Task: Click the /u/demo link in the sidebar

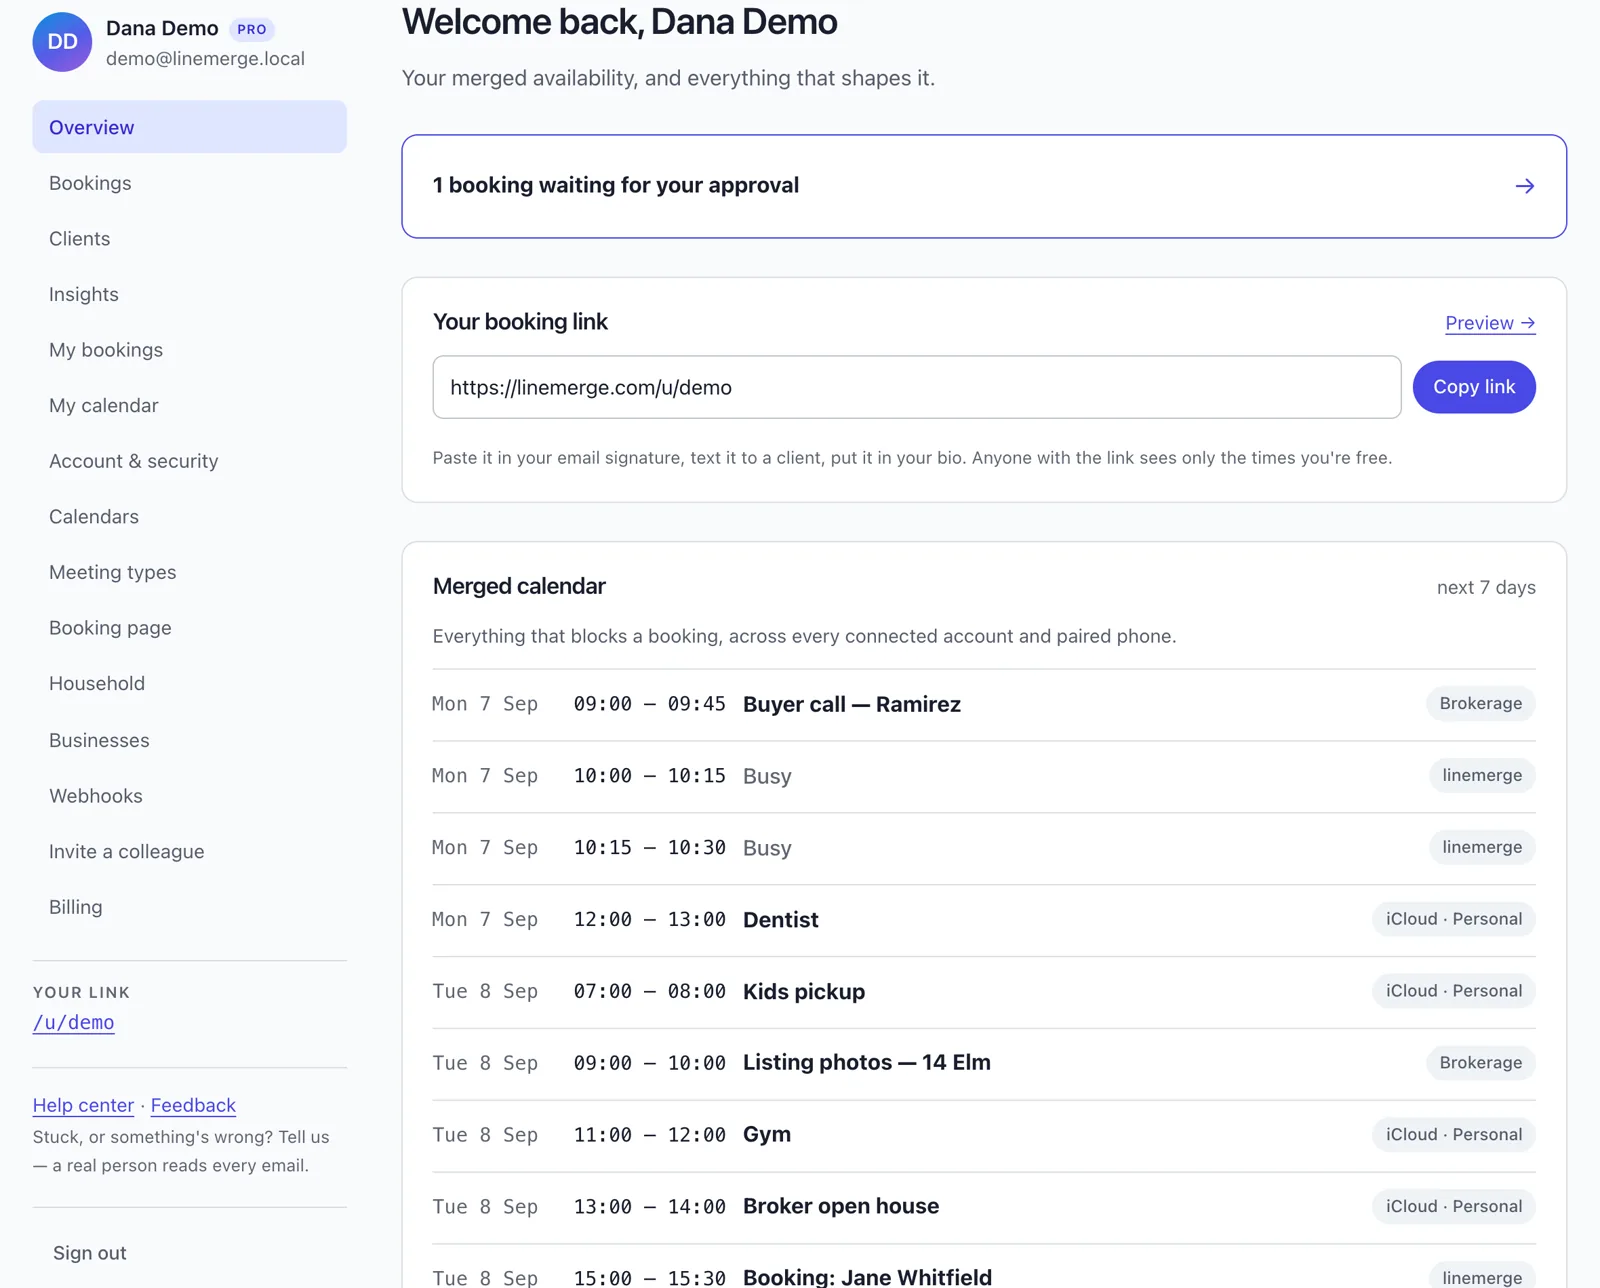Action: point(73,1022)
